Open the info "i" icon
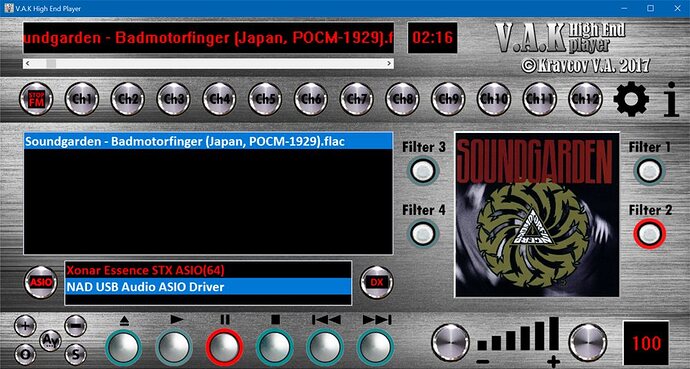The height and width of the screenshot is (369, 690). [671, 99]
